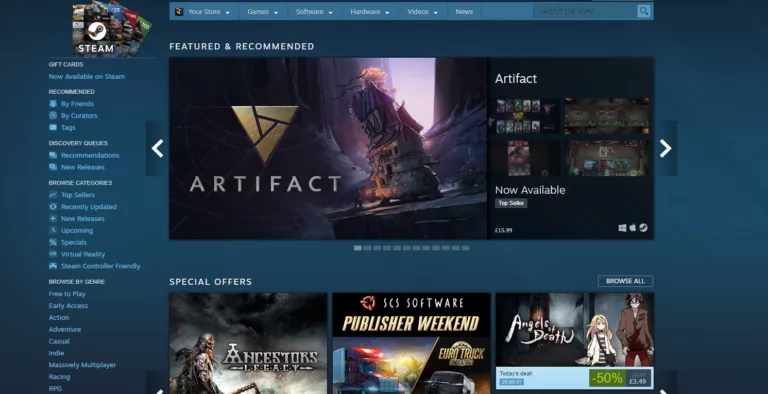768x394 pixels.
Task: Open SCS Software Publisher Weekend offer
Action: pyautogui.click(x=411, y=343)
